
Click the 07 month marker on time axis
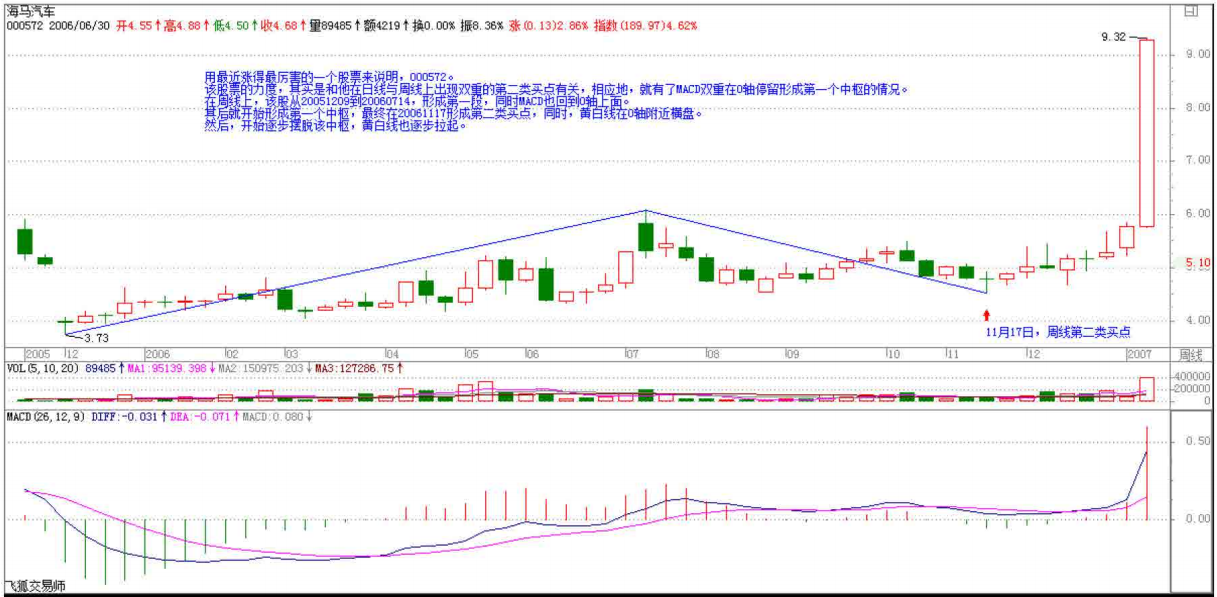point(632,354)
